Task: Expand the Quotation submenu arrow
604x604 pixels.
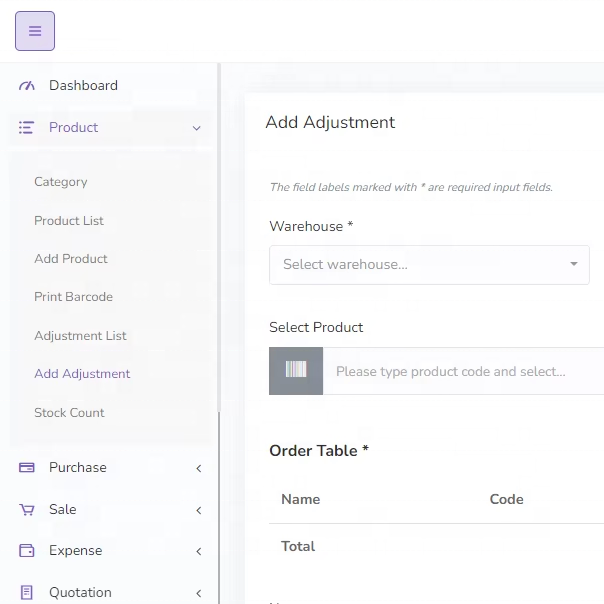Action: pos(199,593)
